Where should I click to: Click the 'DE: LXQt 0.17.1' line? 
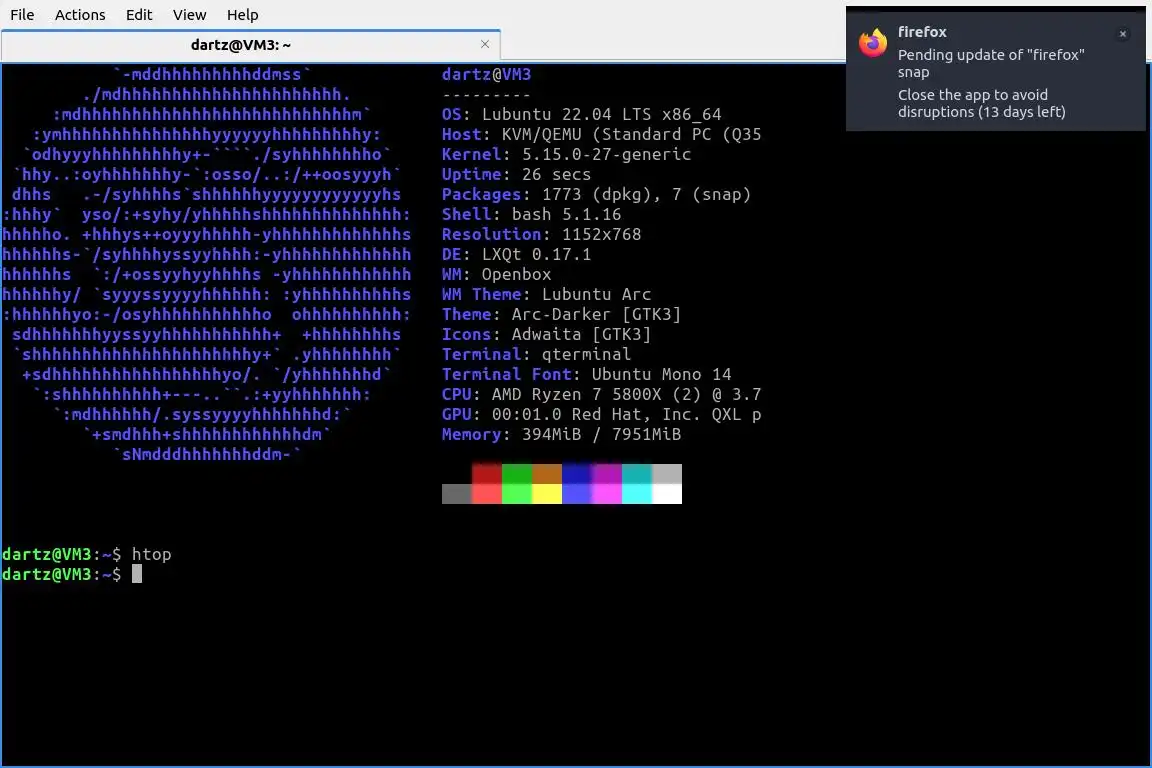point(516,254)
